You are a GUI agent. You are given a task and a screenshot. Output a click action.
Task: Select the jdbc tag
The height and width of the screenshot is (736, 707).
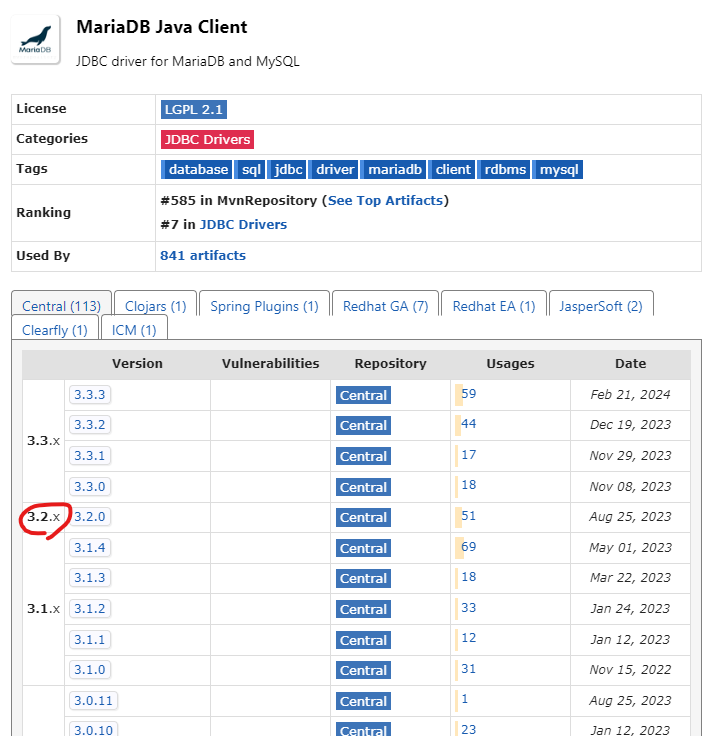click(287, 169)
